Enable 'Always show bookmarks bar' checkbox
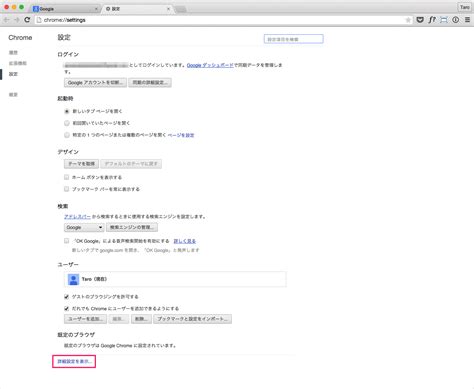This screenshot has width=474, height=389. 66,189
